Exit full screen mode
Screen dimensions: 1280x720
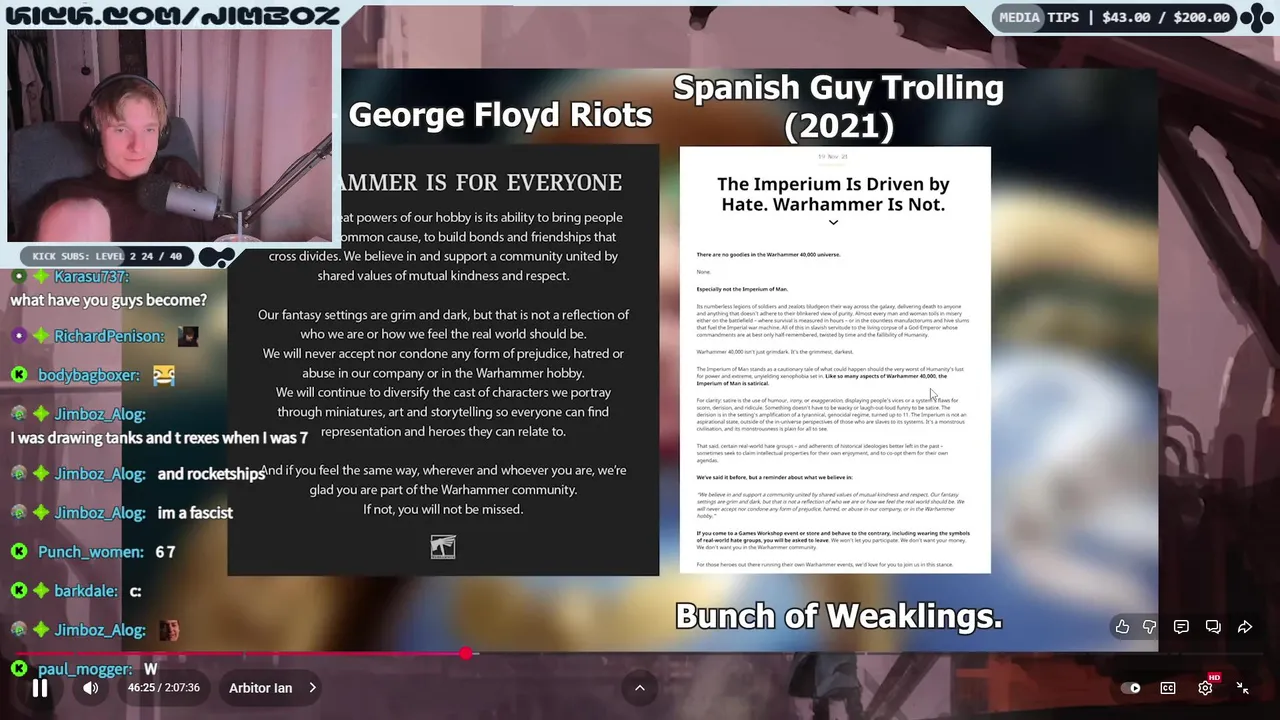(x=1243, y=688)
